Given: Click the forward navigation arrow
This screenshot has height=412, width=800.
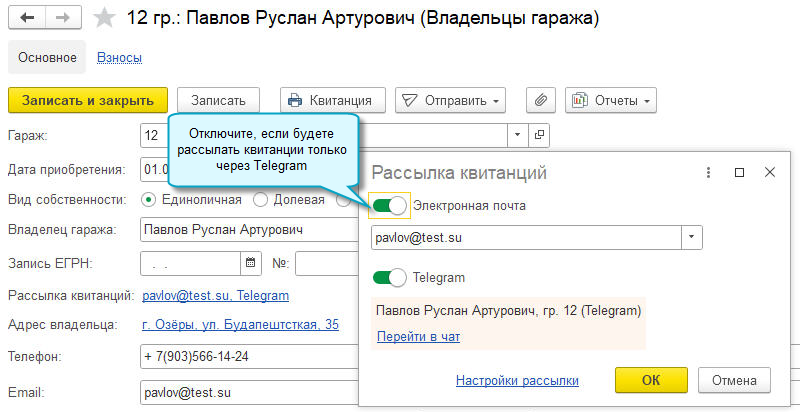Looking at the screenshot, I should pos(63,19).
